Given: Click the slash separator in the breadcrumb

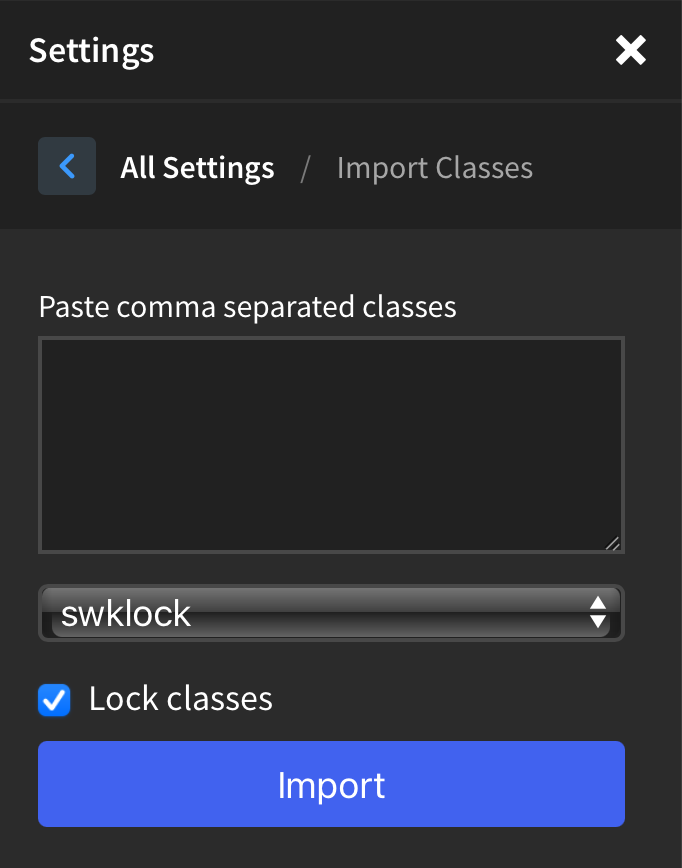Looking at the screenshot, I should (x=305, y=168).
